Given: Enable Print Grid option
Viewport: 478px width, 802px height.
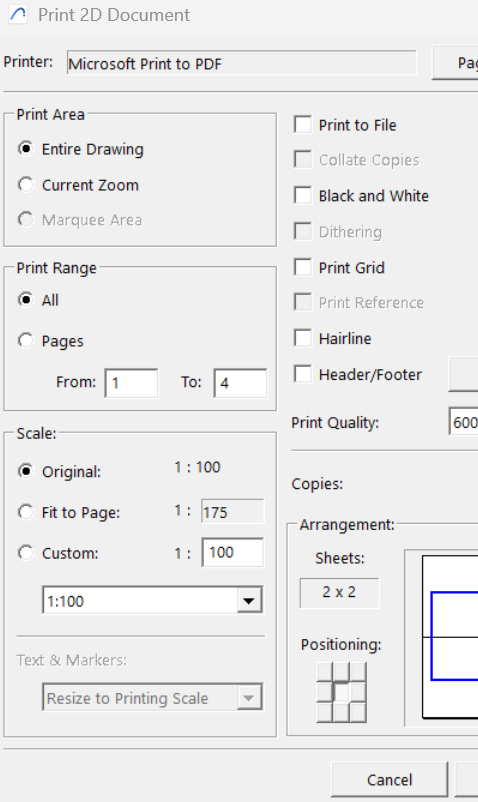Looking at the screenshot, I should (x=303, y=267).
